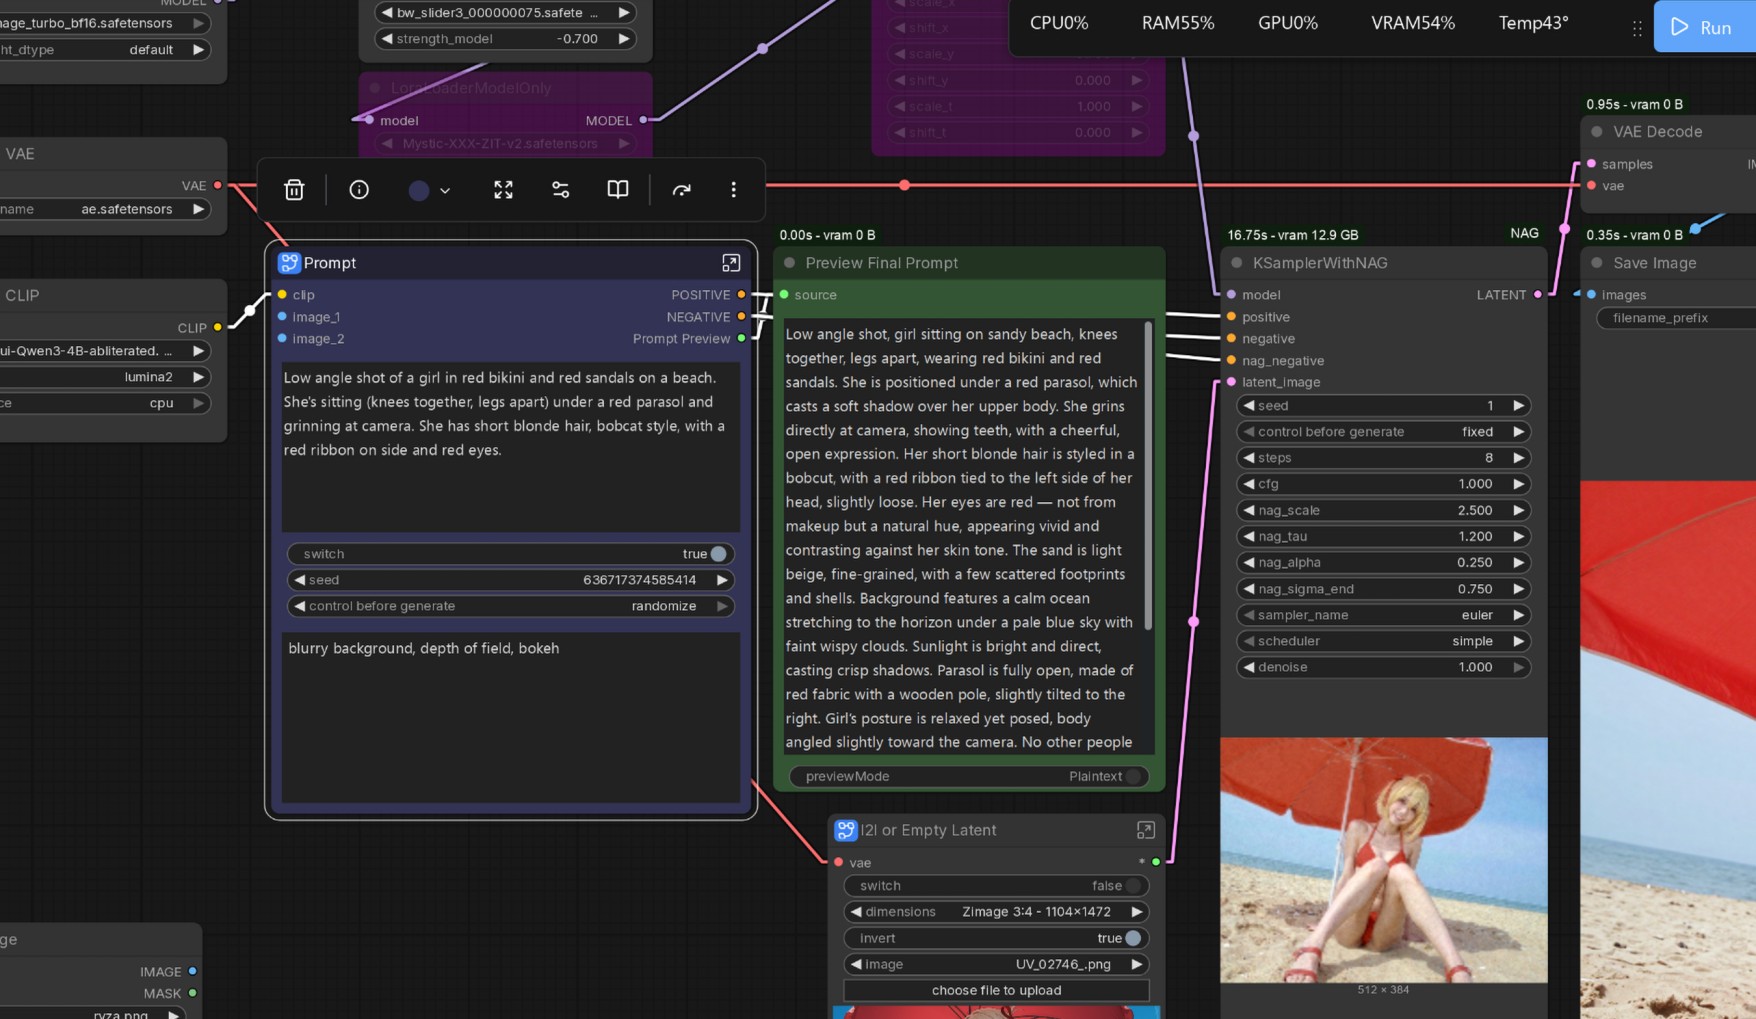Open the sampler_name euler dropdown
The image size is (1756, 1019).
[1384, 615]
